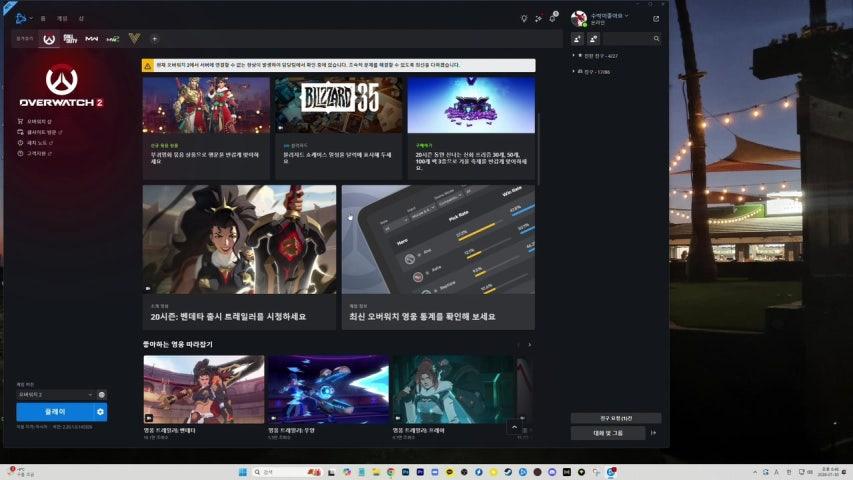Open the Overwatch 2 game tab

point(49,39)
